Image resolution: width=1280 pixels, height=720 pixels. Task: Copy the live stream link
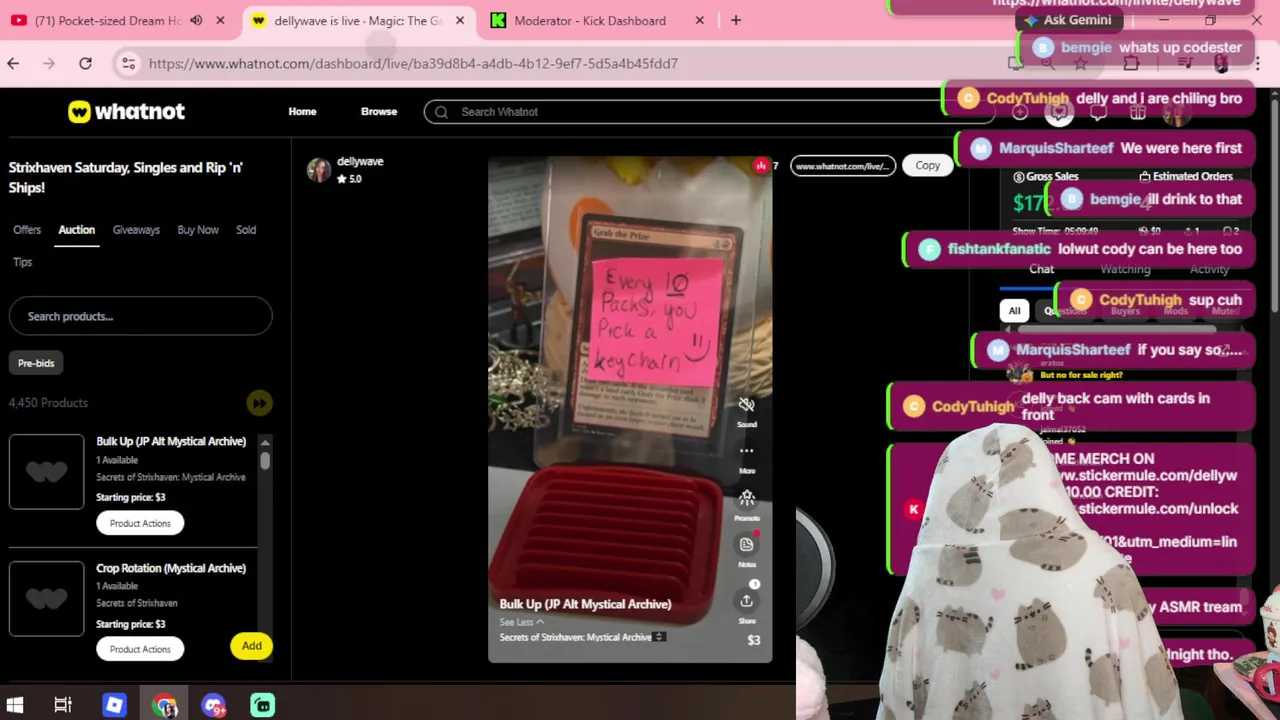[927, 166]
